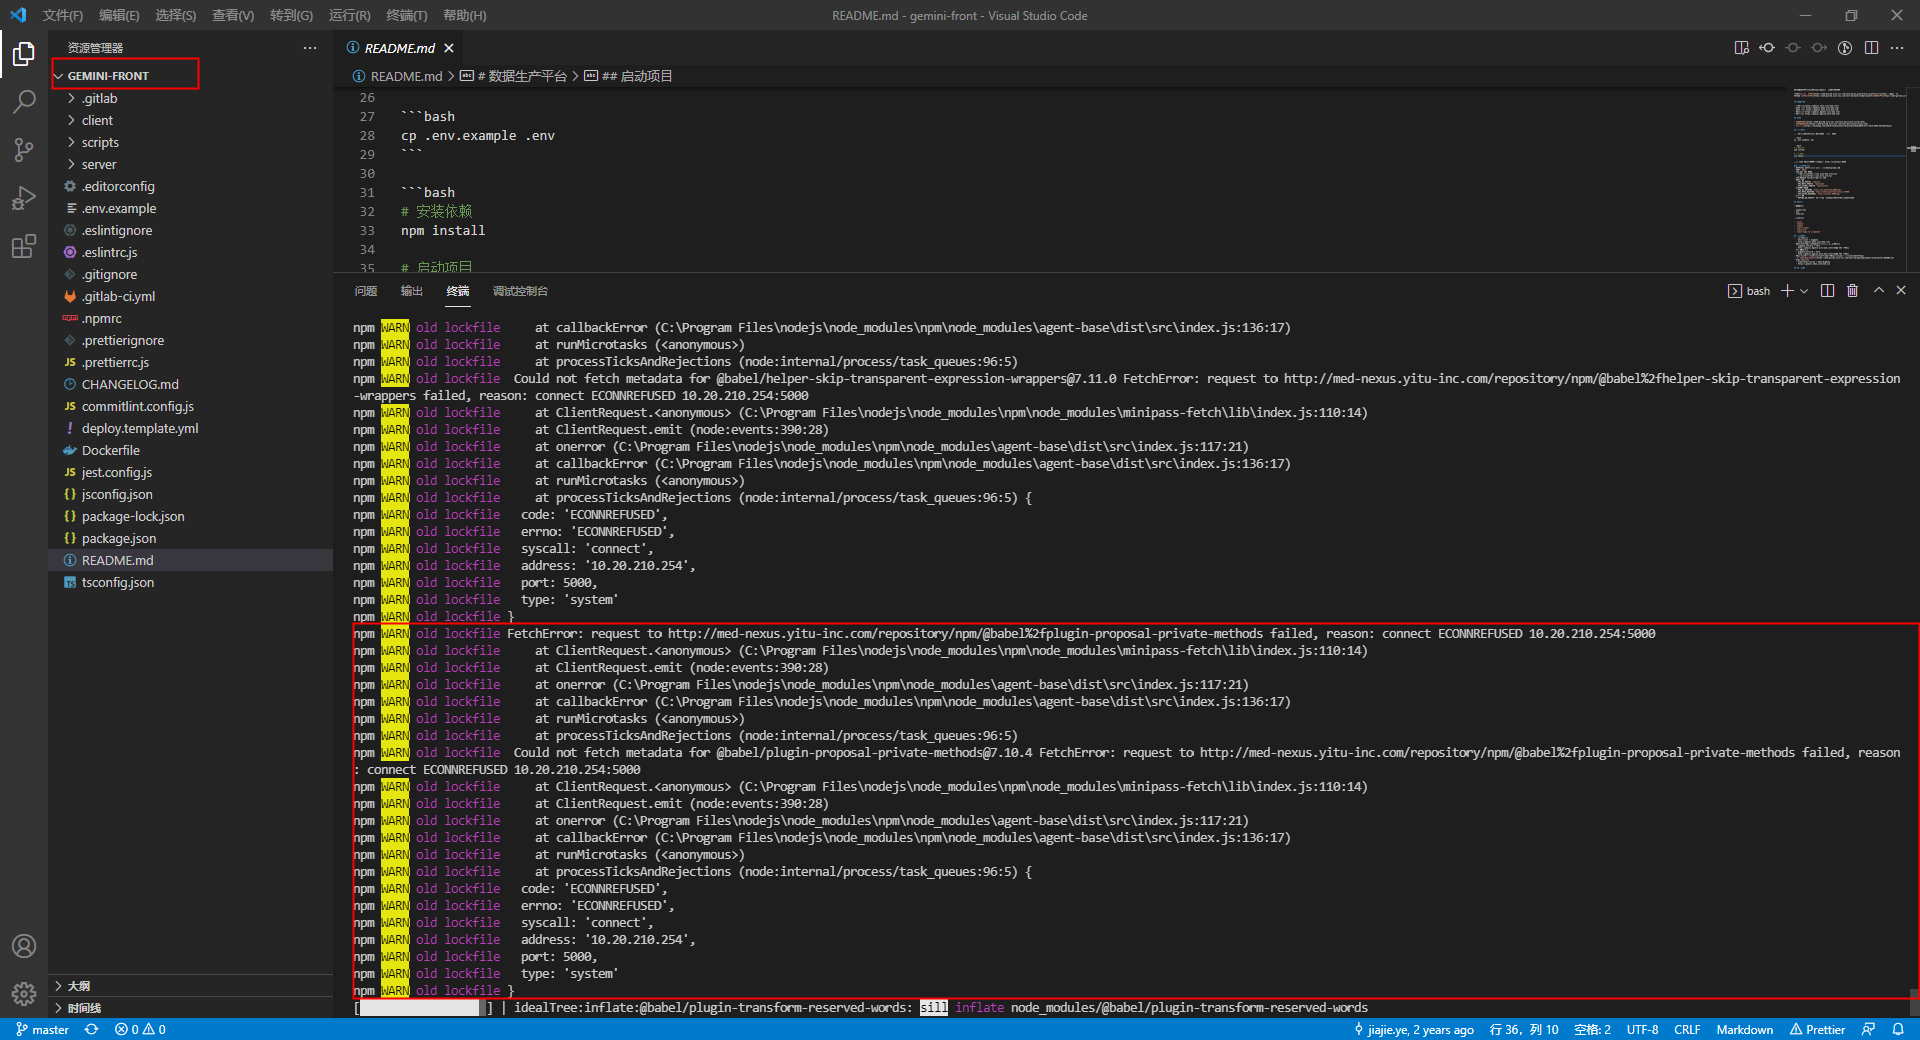The height and width of the screenshot is (1040, 1920).
Task: Click the file history git icon in editor toolbar
Action: point(1845,48)
